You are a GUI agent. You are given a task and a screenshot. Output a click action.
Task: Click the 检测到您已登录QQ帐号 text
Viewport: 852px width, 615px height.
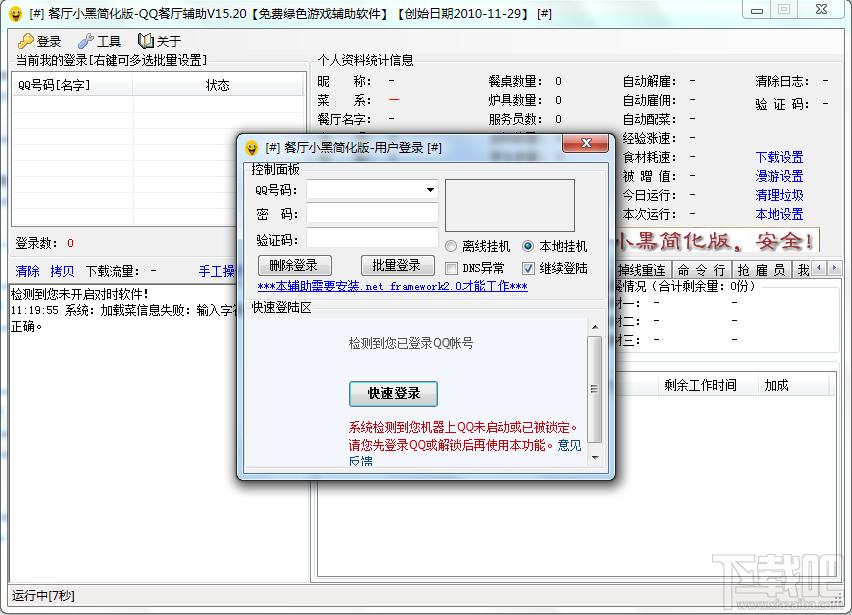point(411,343)
